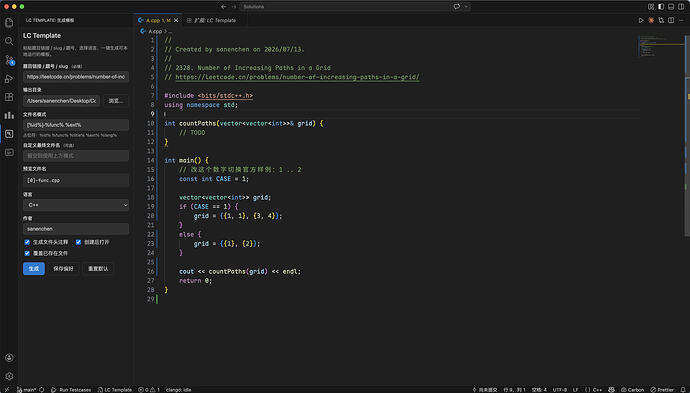
Task: Open the Extensions view
Action: pyautogui.click(x=9, y=97)
